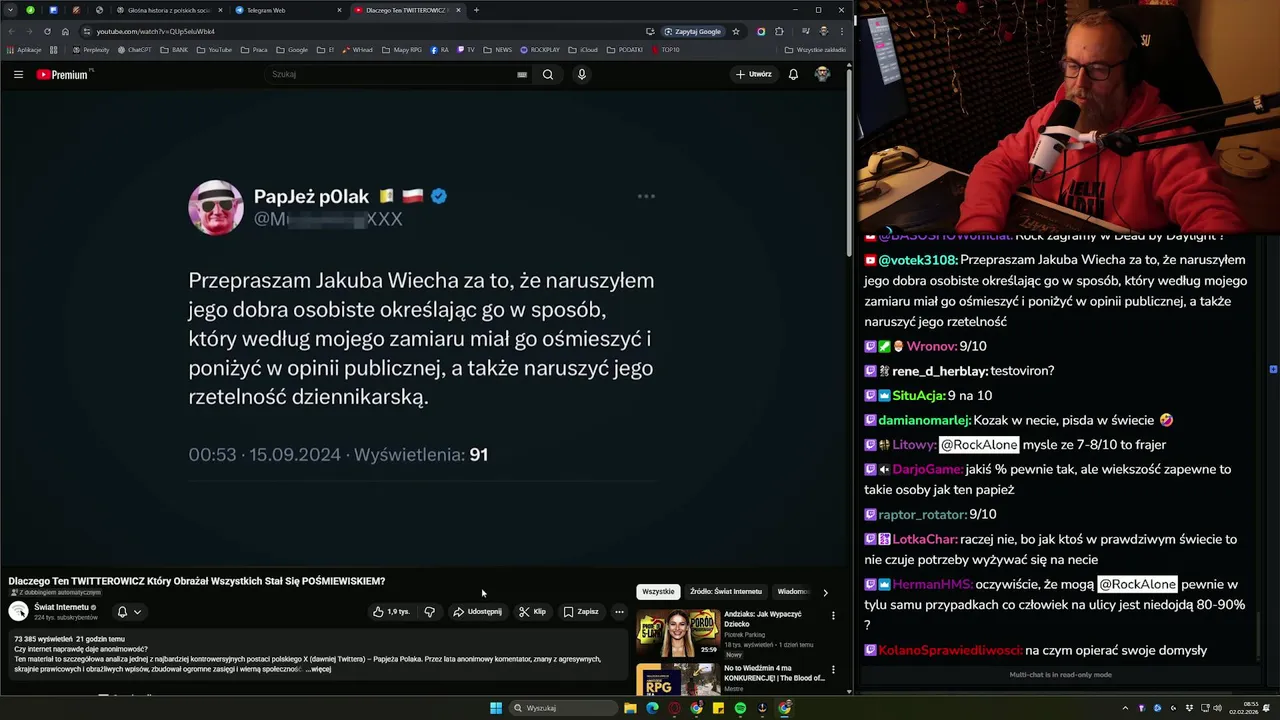Open the Praca bookmarks folder
This screenshot has width=1280, height=720.
[255, 49]
